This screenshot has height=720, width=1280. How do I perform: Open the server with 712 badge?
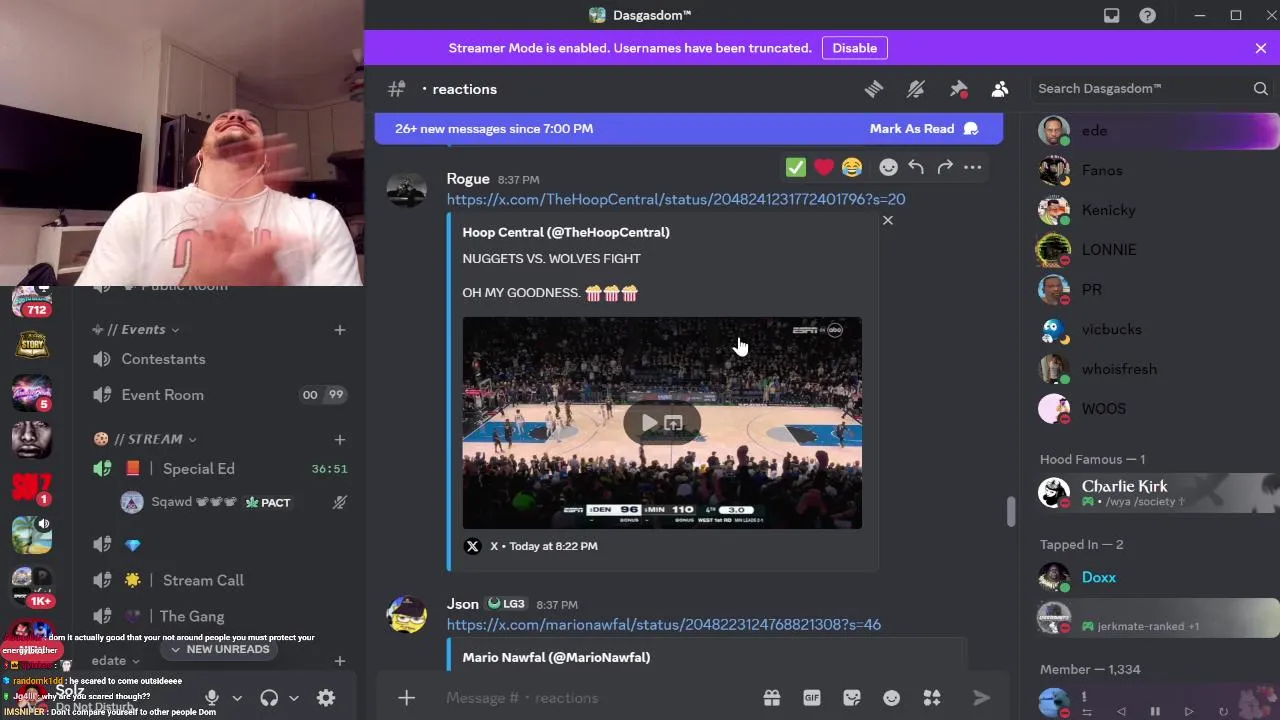pyautogui.click(x=32, y=301)
